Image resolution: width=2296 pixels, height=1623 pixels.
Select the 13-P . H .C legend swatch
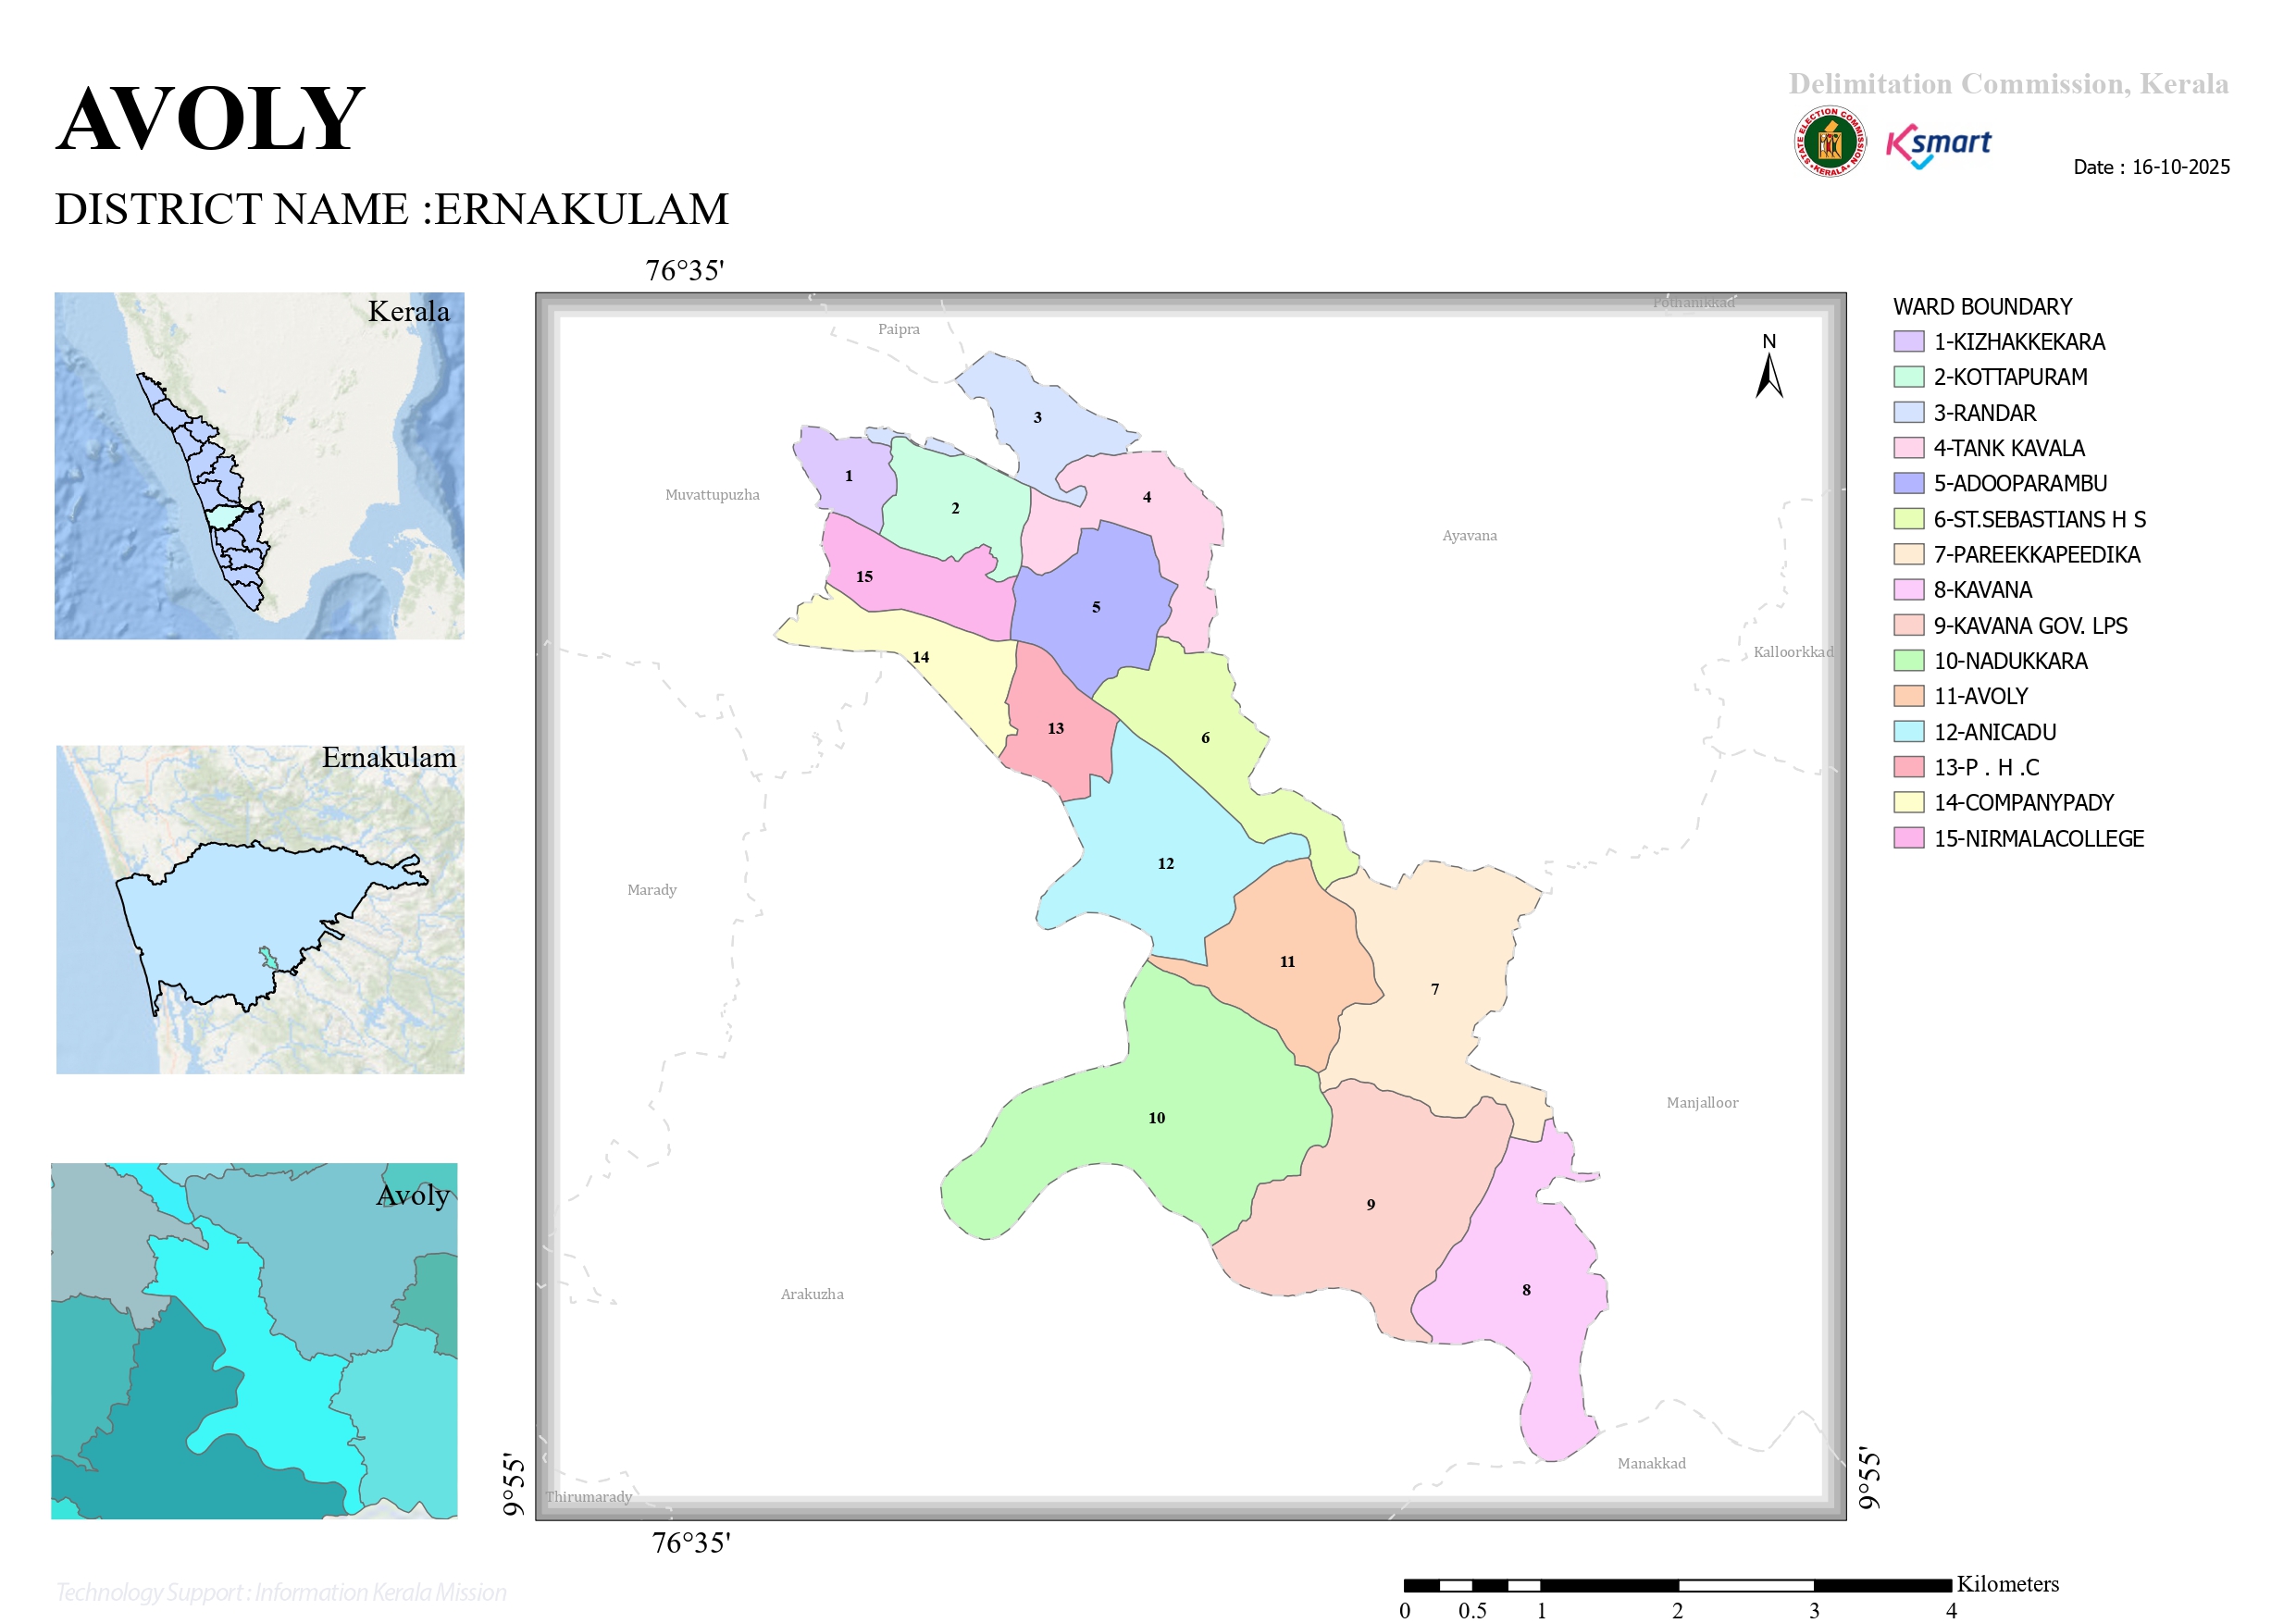(1908, 767)
